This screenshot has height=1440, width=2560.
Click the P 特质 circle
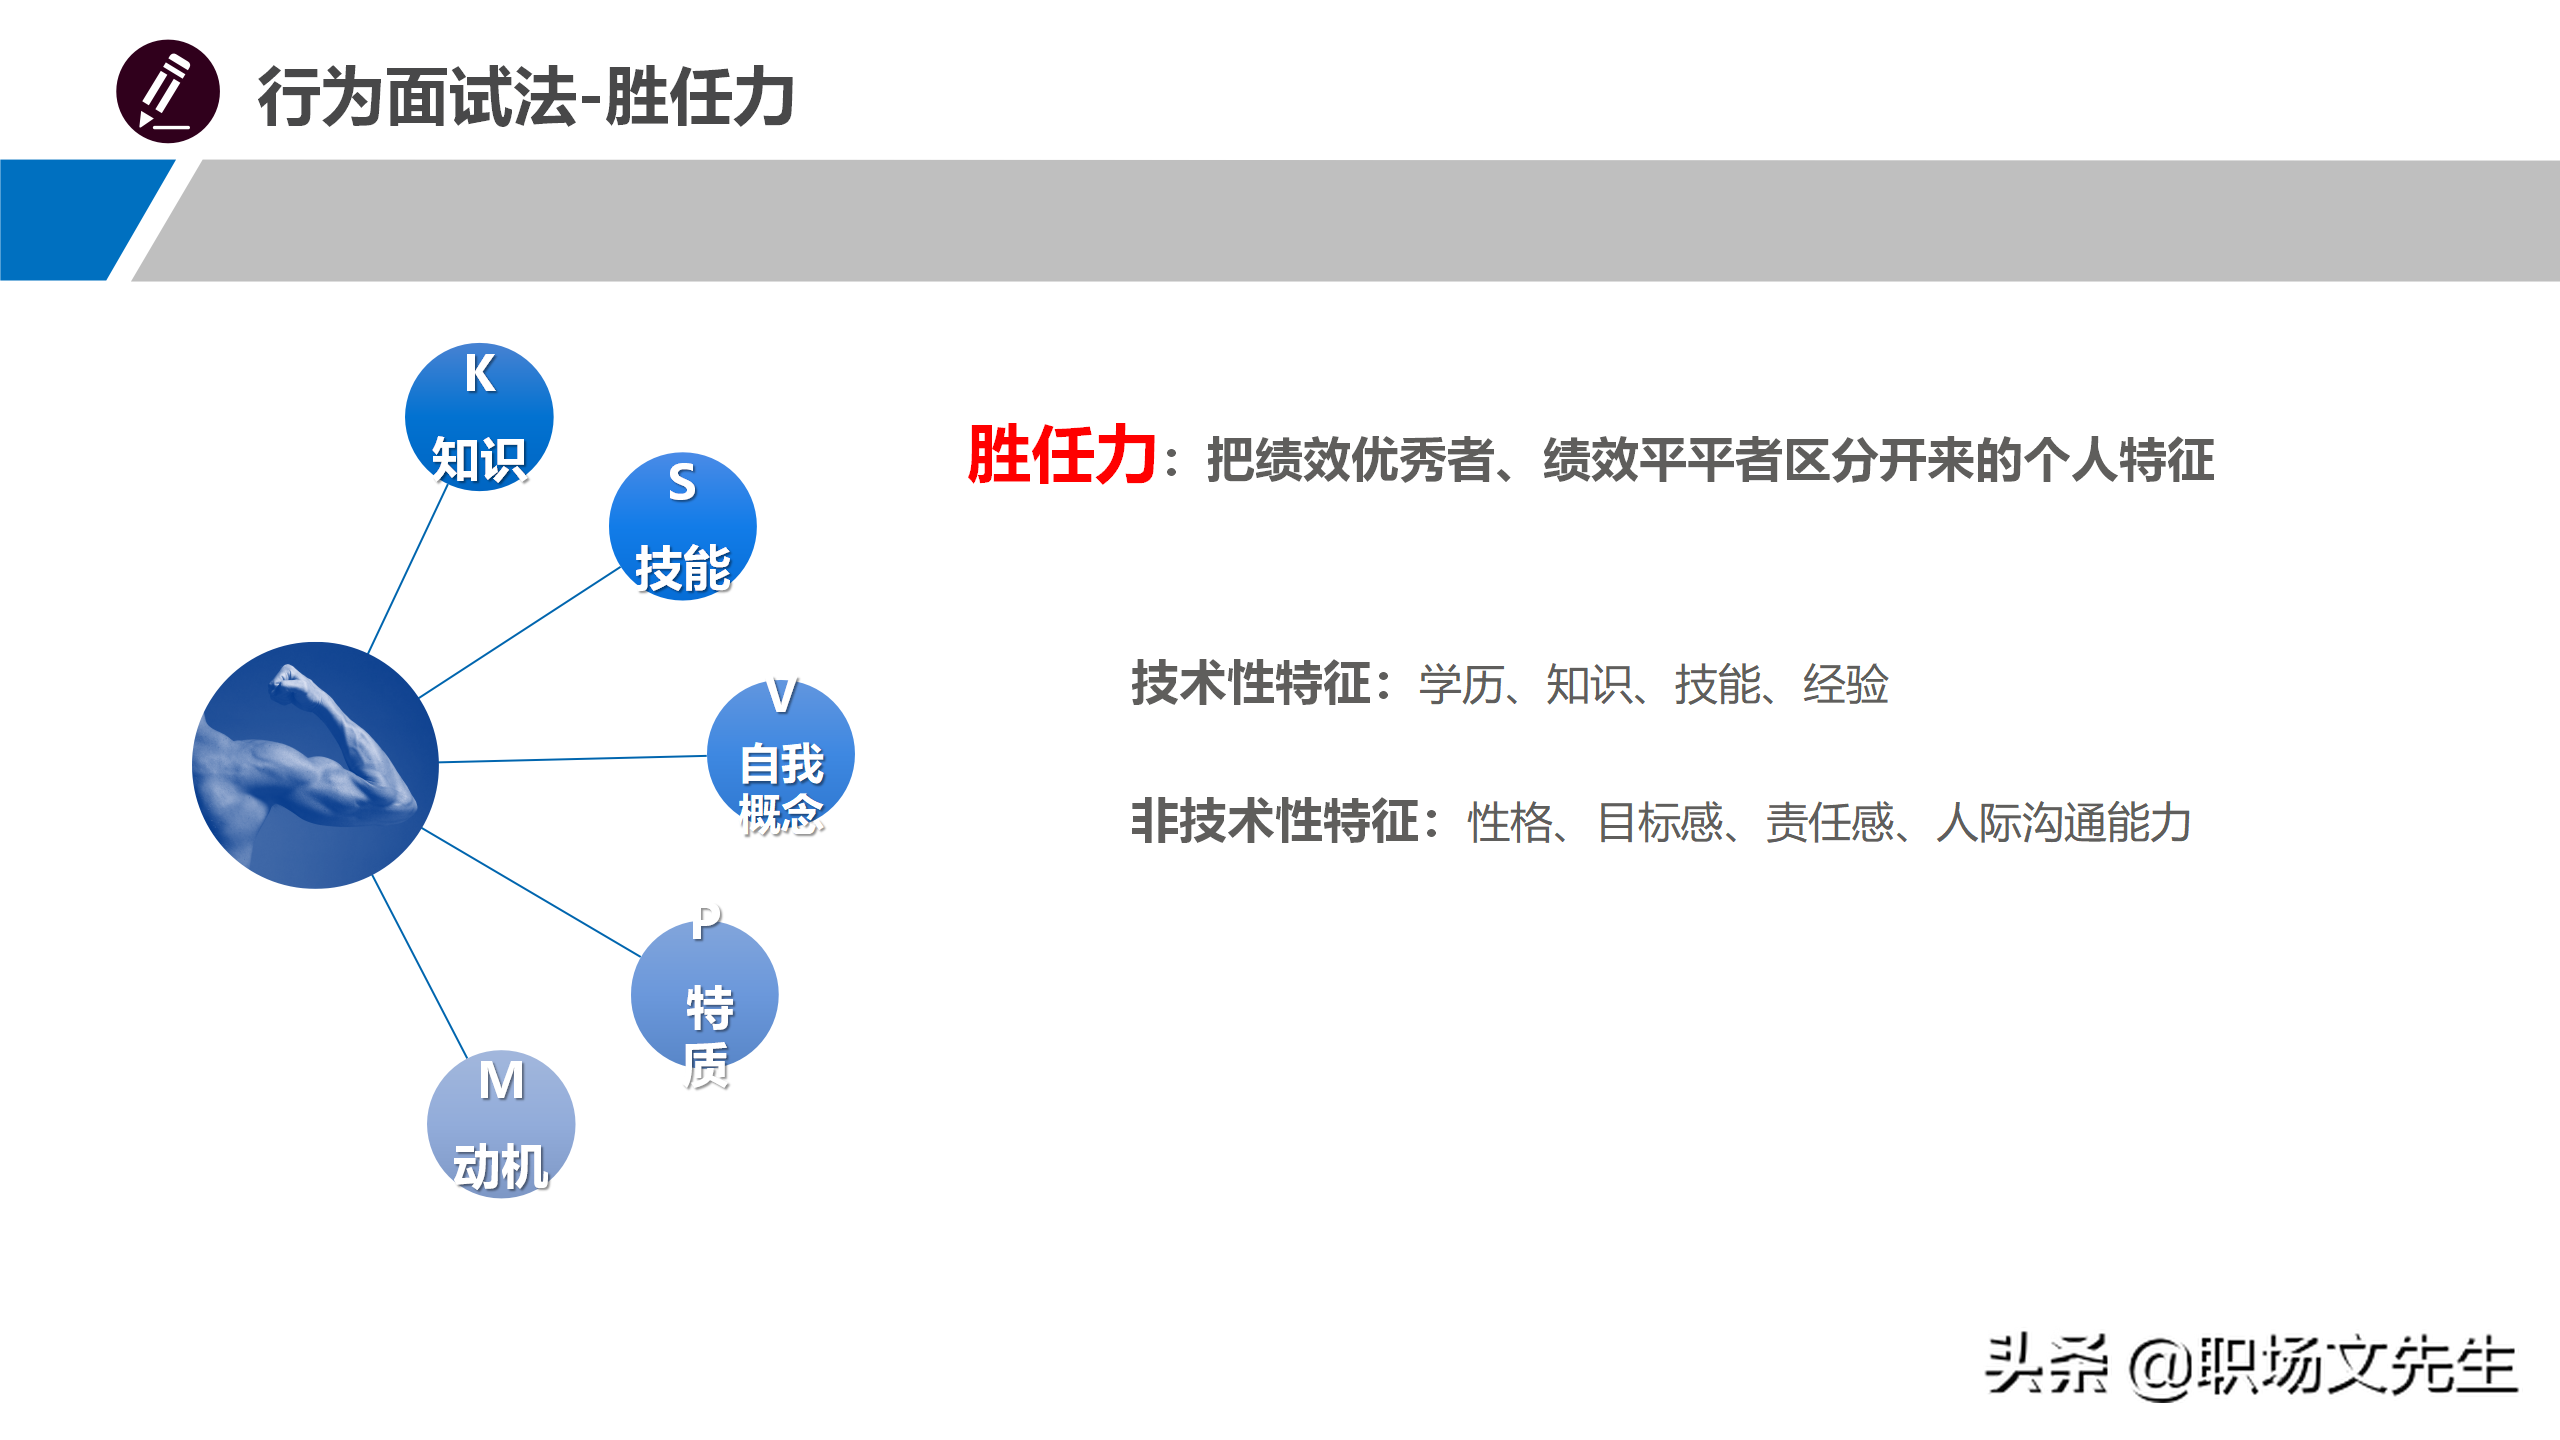(705, 995)
